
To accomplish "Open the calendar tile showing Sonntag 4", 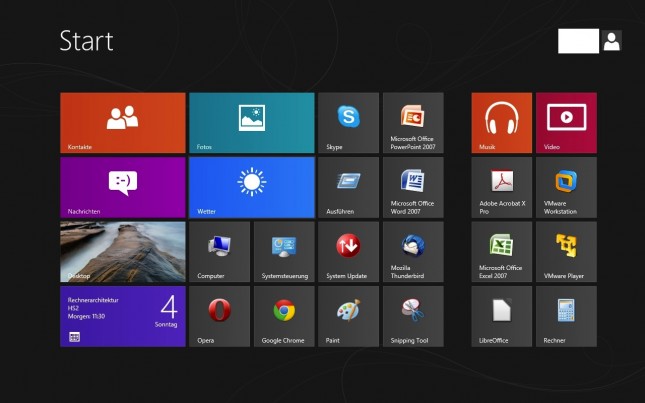I will click(x=123, y=316).
